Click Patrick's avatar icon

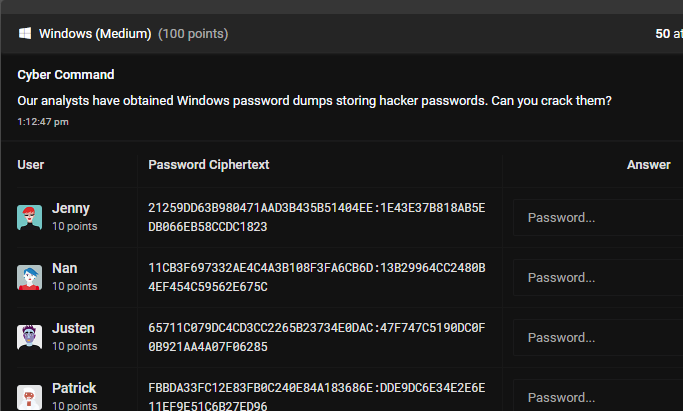coord(30,396)
